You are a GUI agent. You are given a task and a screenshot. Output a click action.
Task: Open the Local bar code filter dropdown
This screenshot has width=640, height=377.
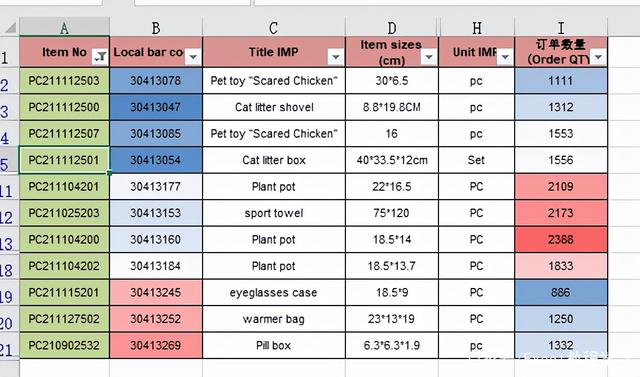point(193,57)
